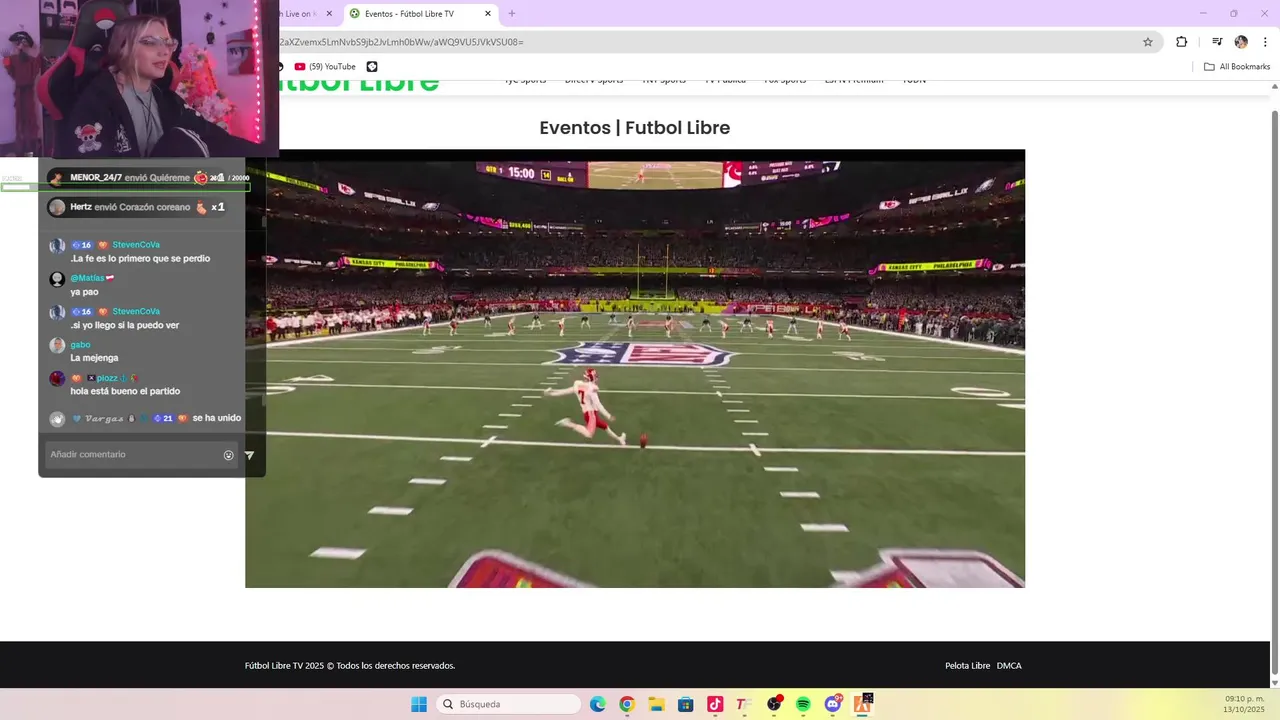1280x720 pixels.
Task: Click the @Matías username in chat
Action: tap(87, 278)
